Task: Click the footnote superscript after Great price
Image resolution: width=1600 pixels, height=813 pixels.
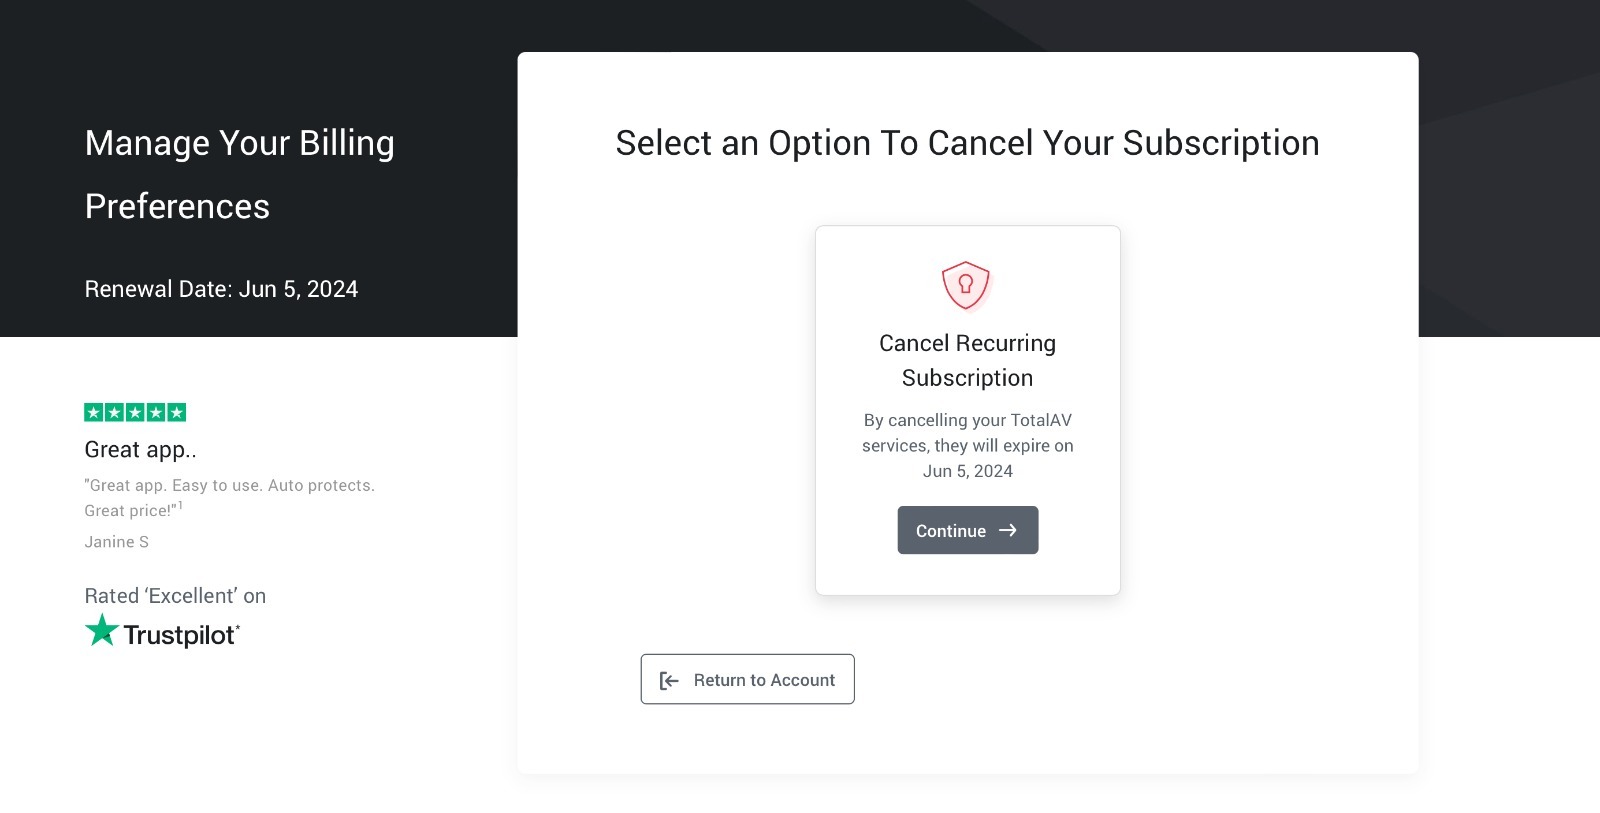Action: pyautogui.click(x=180, y=505)
